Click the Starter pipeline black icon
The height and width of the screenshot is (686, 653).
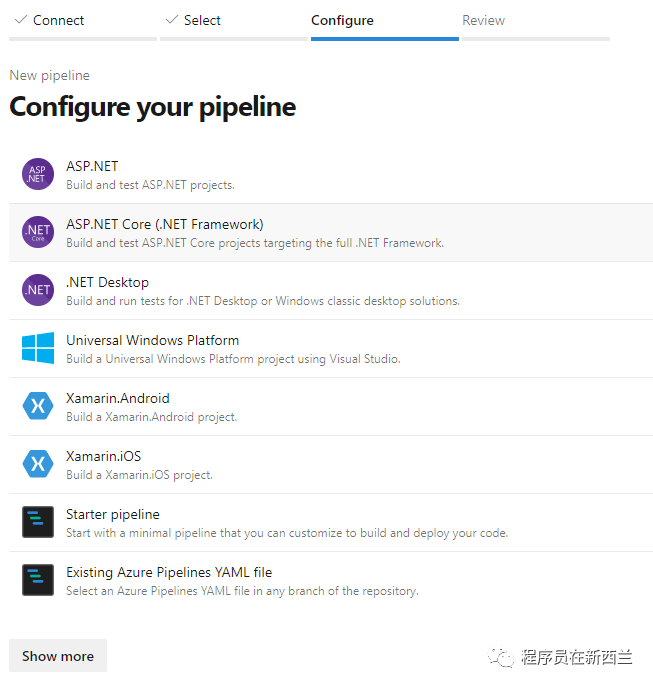coord(38,522)
